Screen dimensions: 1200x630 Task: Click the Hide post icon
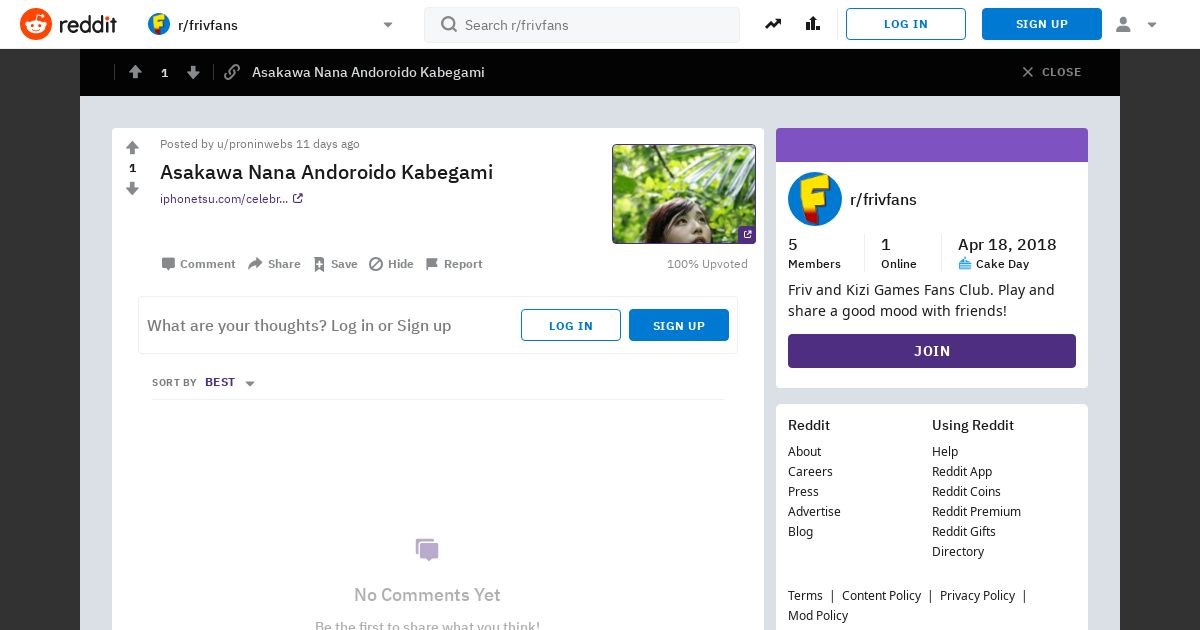[x=376, y=264]
